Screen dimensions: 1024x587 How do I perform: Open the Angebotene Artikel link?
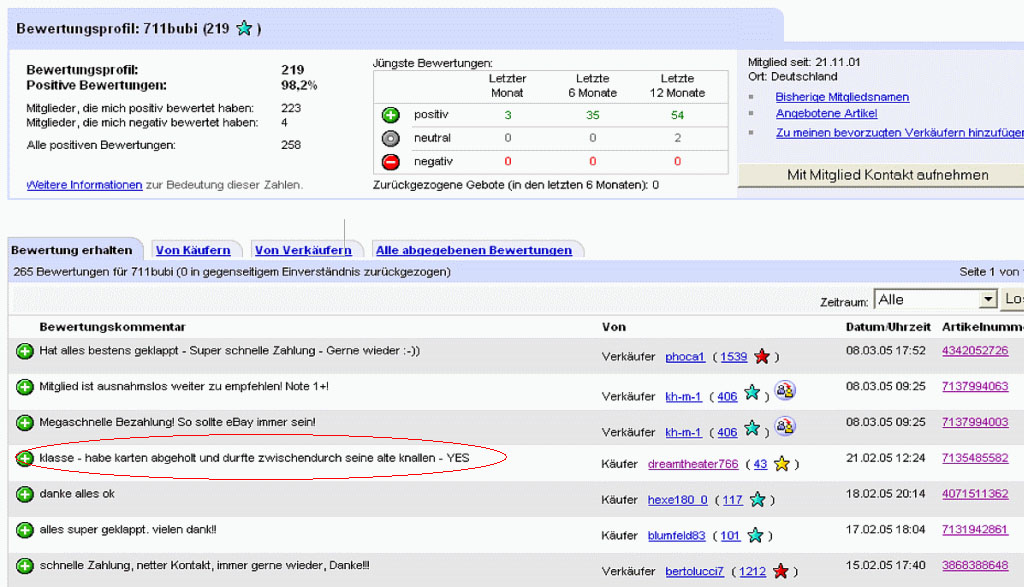tap(826, 114)
